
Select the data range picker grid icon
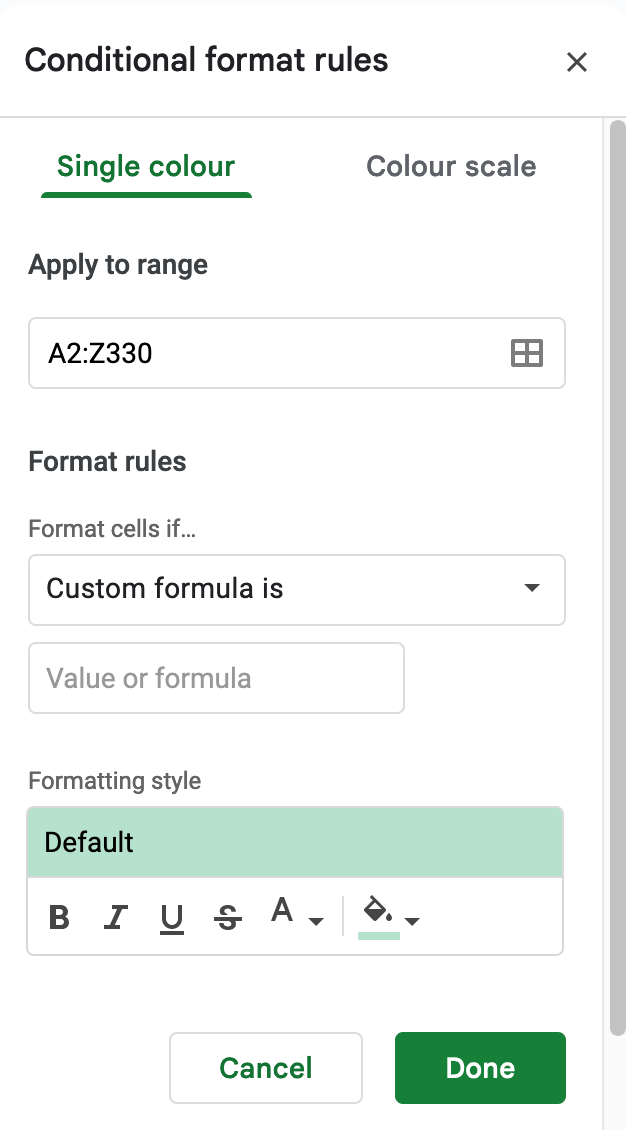pos(528,352)
